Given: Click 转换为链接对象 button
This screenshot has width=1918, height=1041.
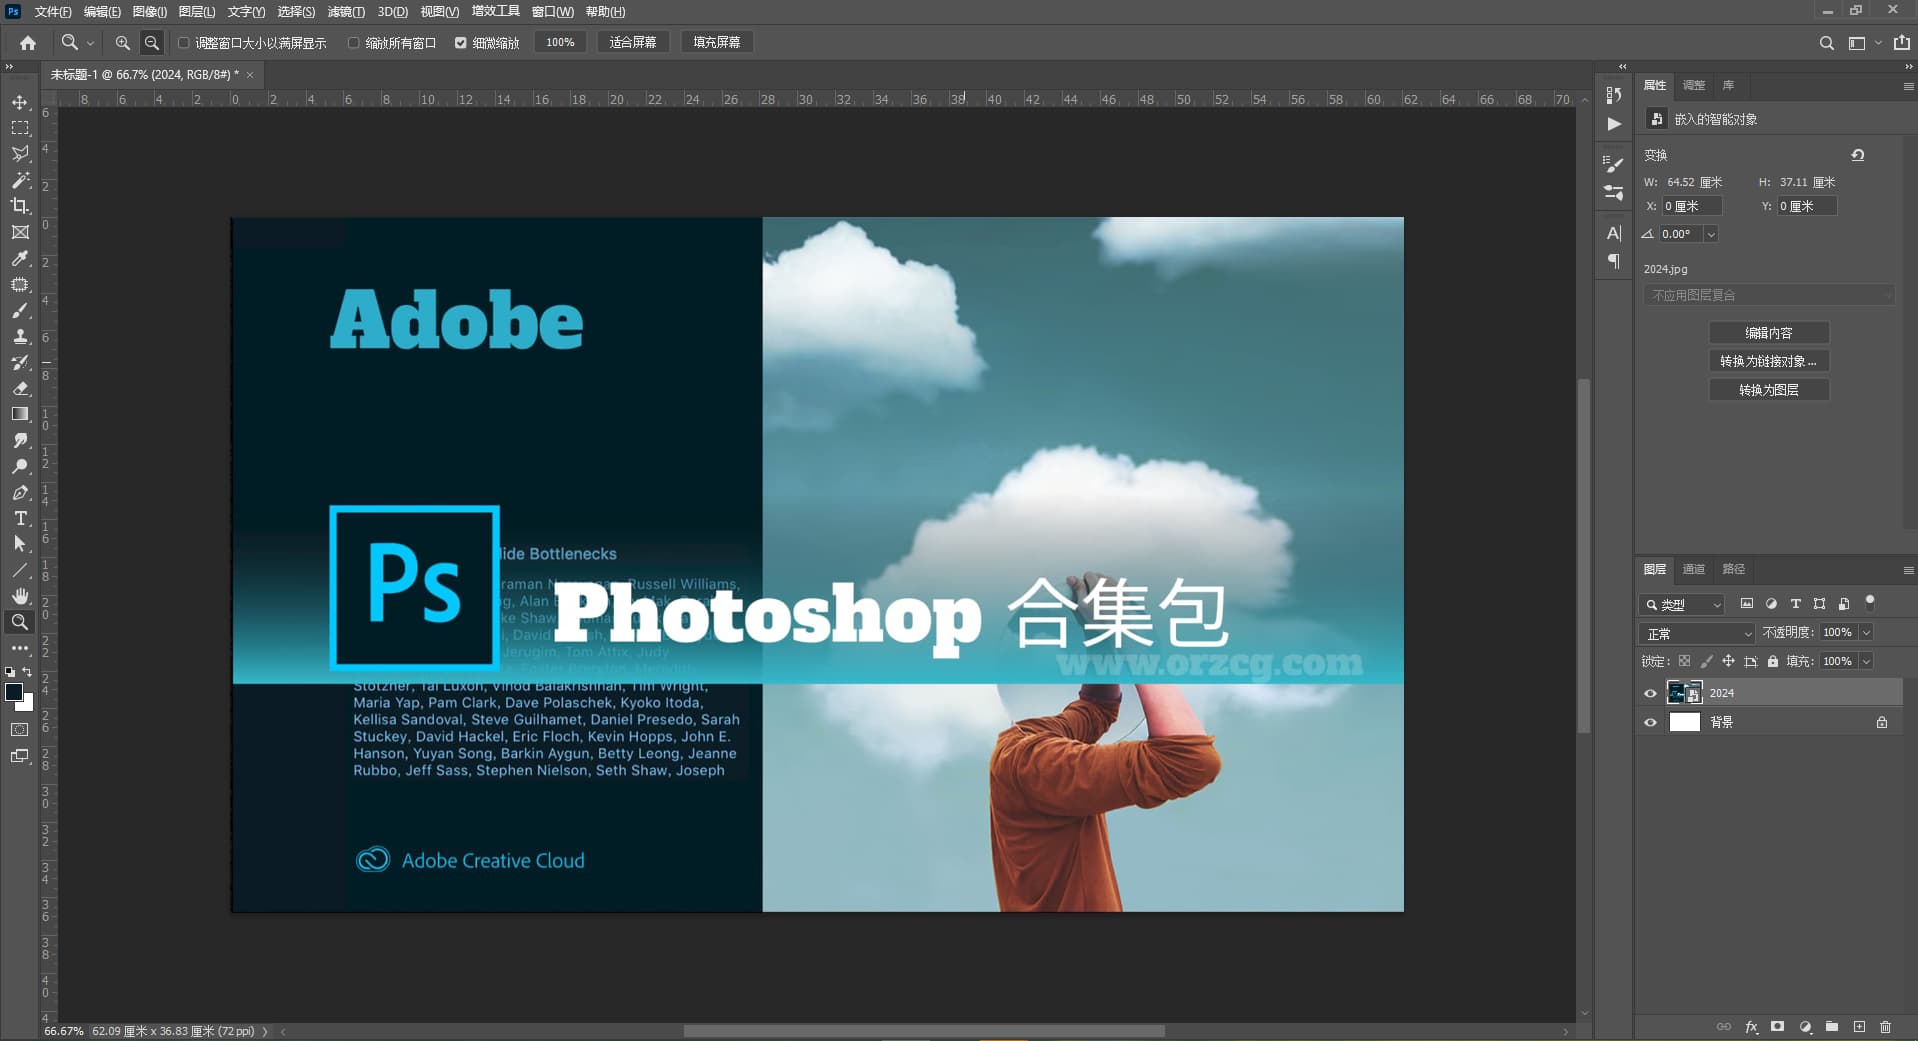Looking at the screenshot, I should tap(1769, 361).
